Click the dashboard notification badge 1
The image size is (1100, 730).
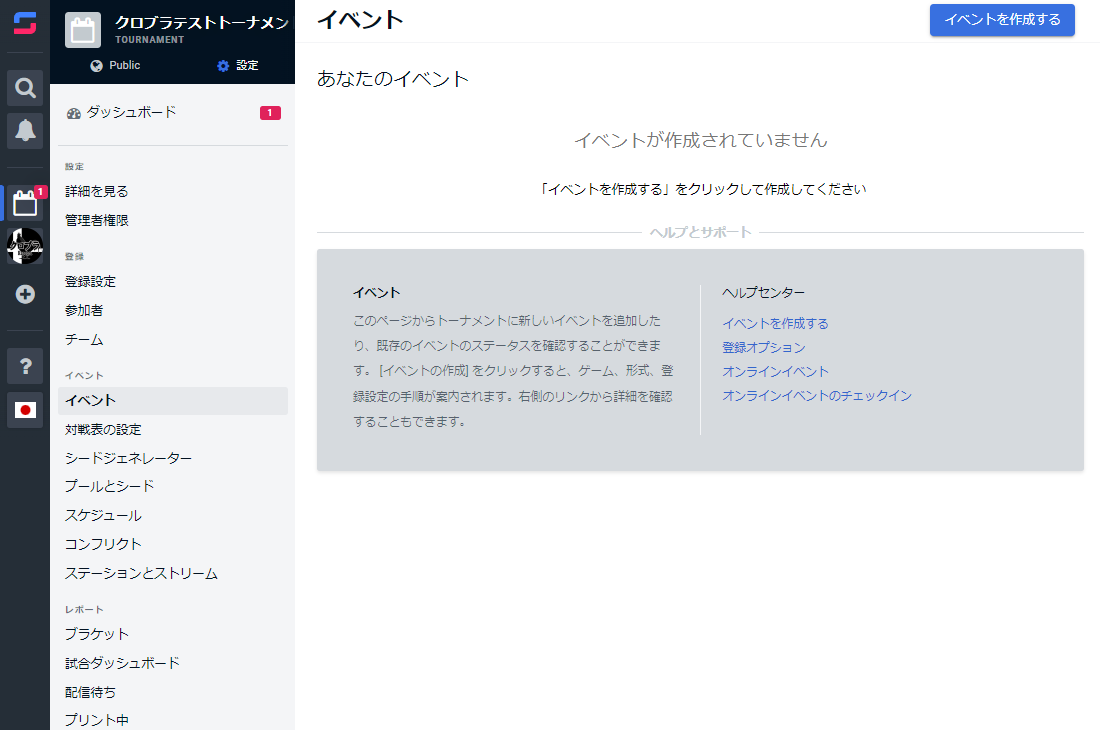pos(270,113)
